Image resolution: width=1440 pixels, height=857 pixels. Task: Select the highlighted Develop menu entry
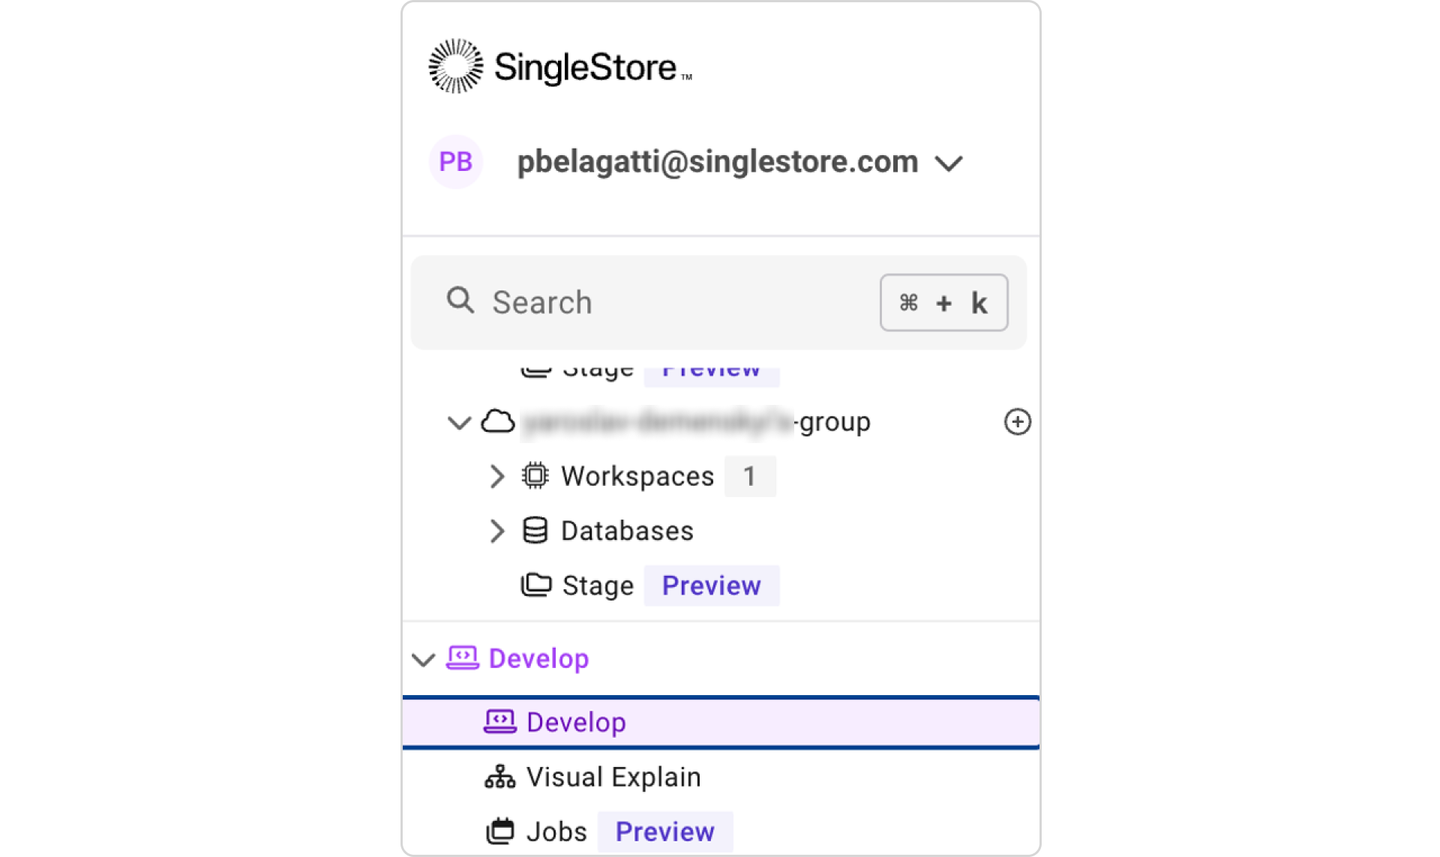pos(576,721)
